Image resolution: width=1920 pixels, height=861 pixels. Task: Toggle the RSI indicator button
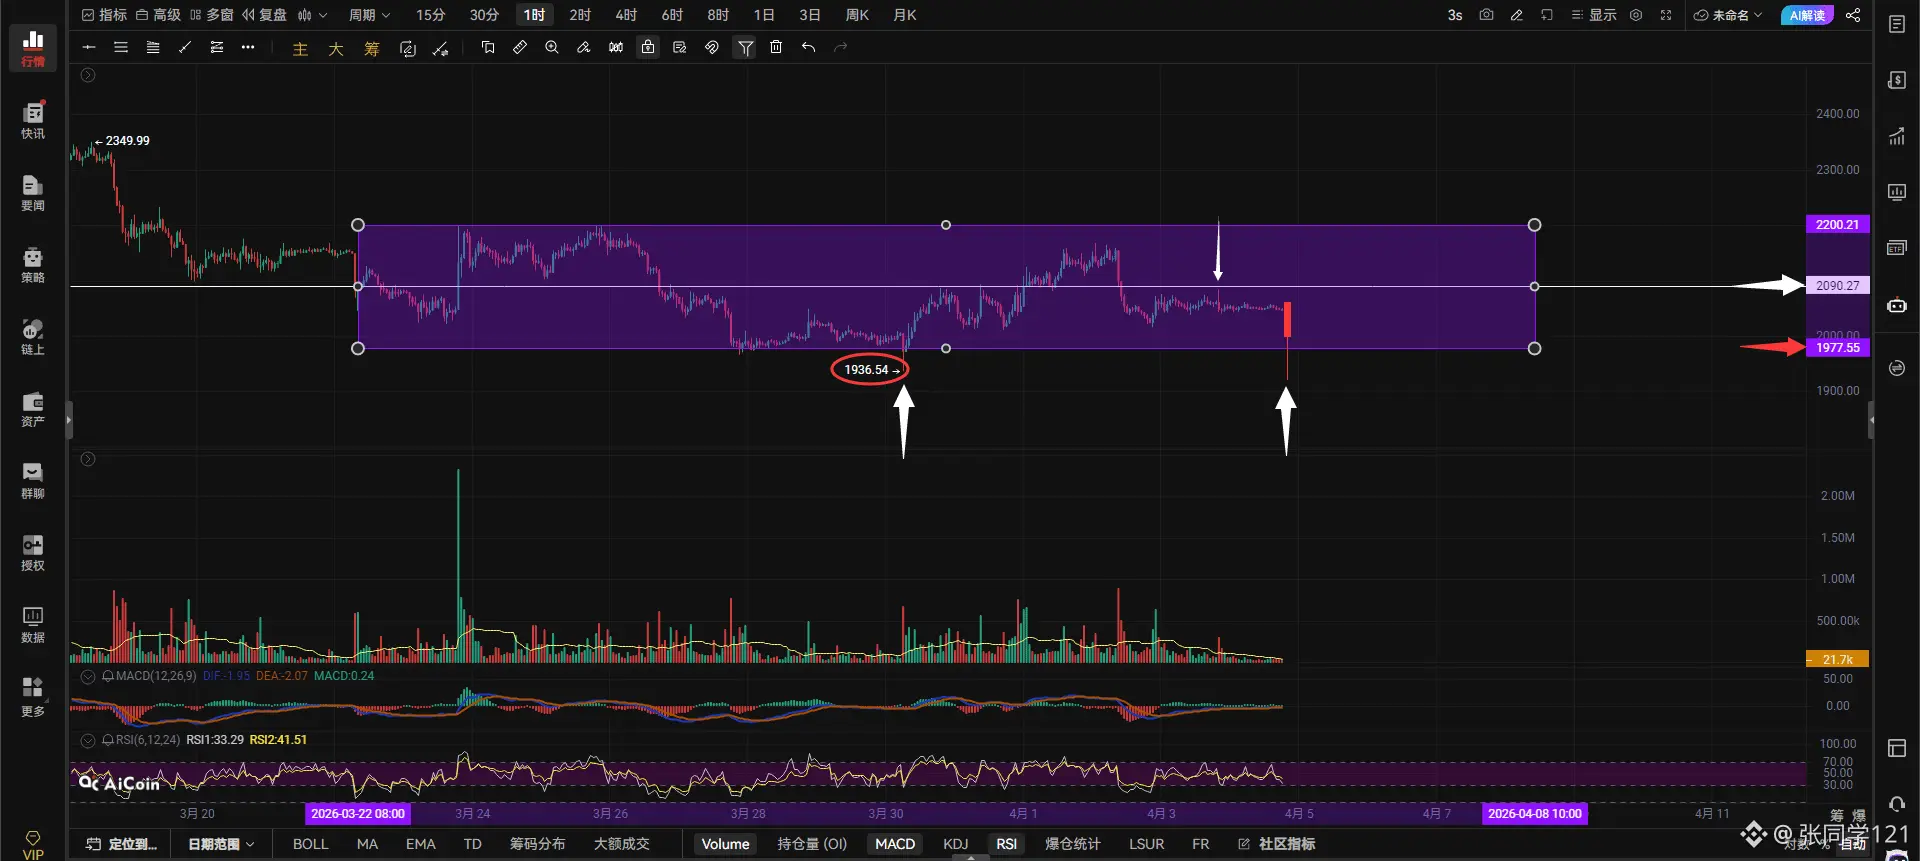[1007, 844]
